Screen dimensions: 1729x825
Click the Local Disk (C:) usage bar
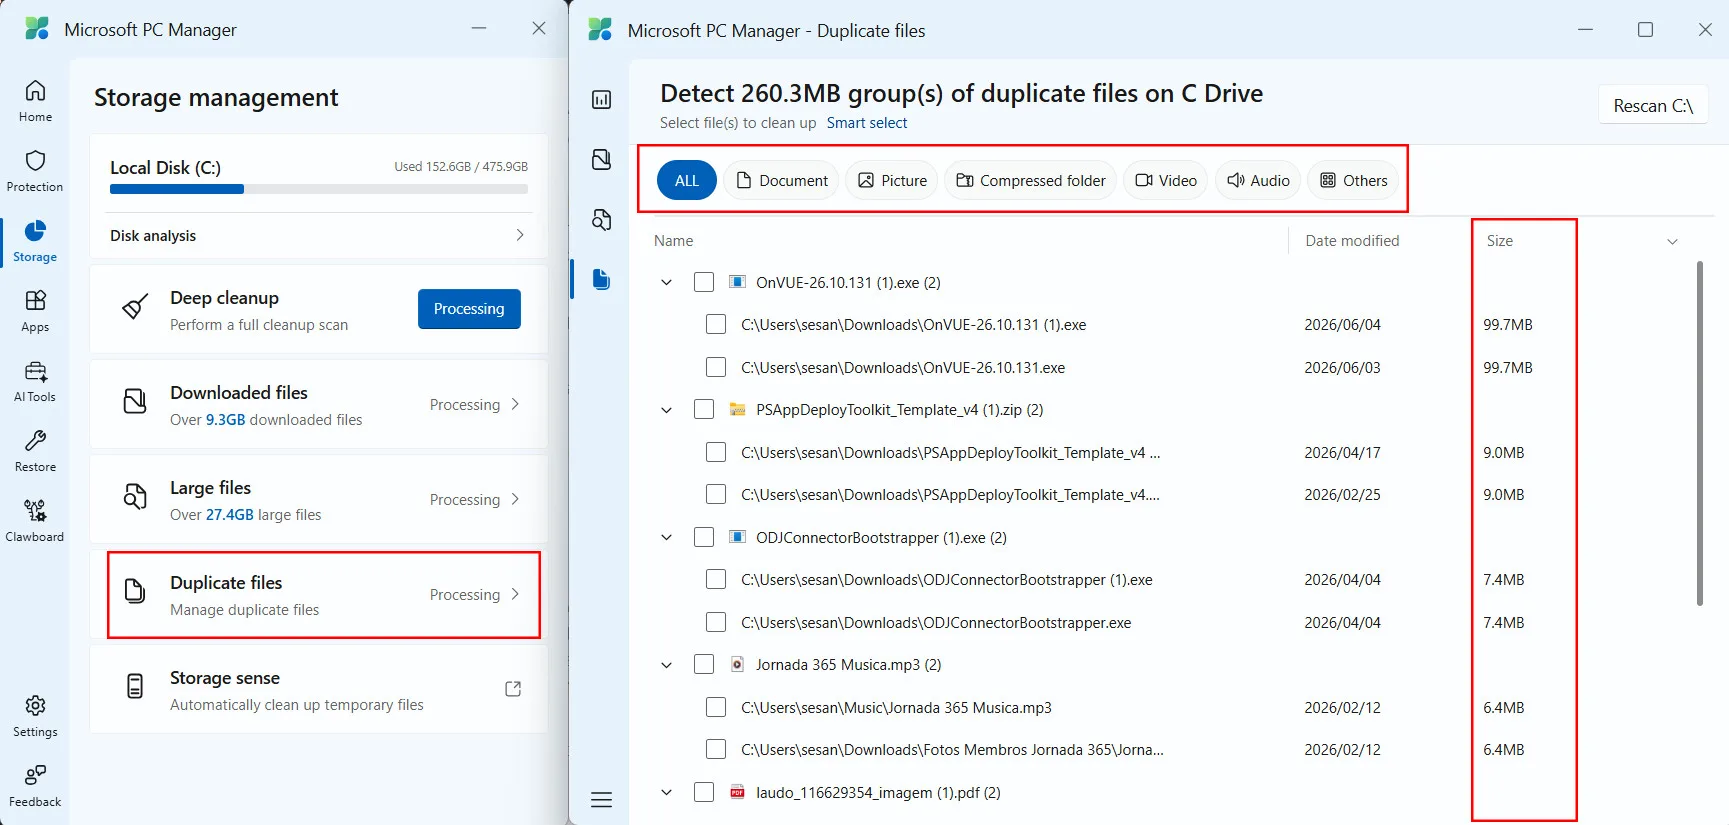319,189
